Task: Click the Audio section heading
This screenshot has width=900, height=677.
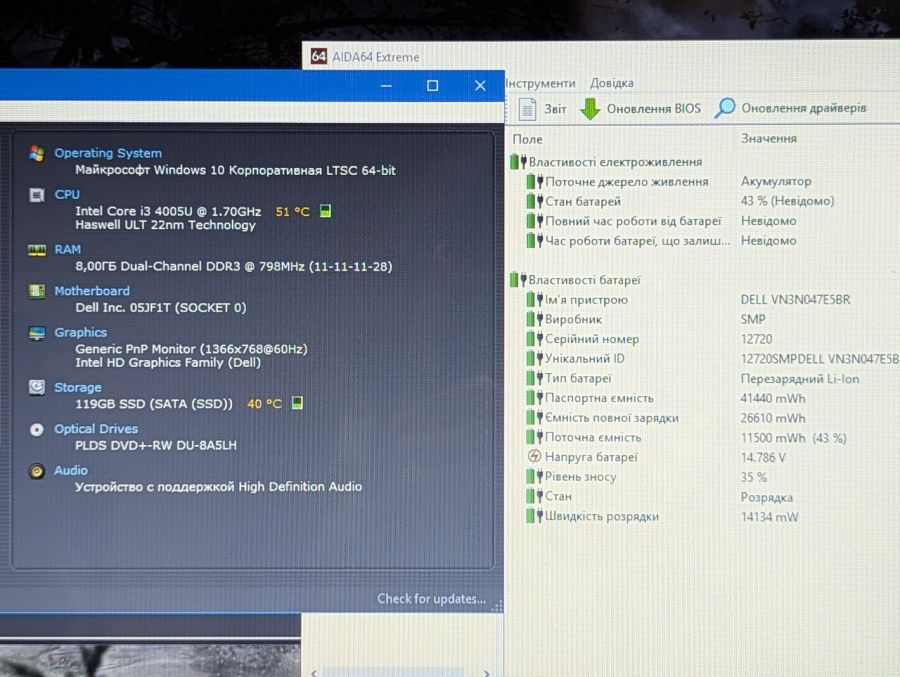Action: 71,470
